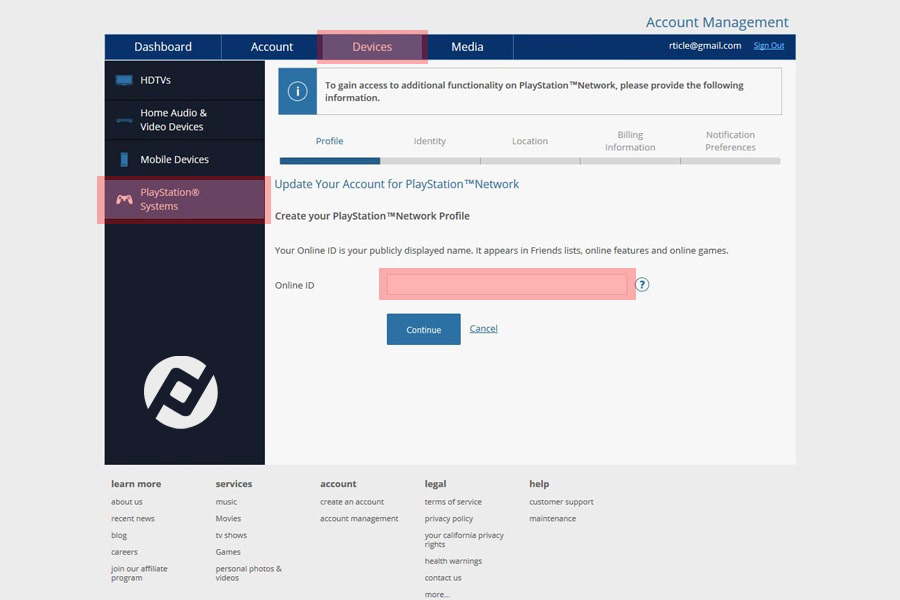
Task: Switch to the Media tab
Action: pos(467,47)
